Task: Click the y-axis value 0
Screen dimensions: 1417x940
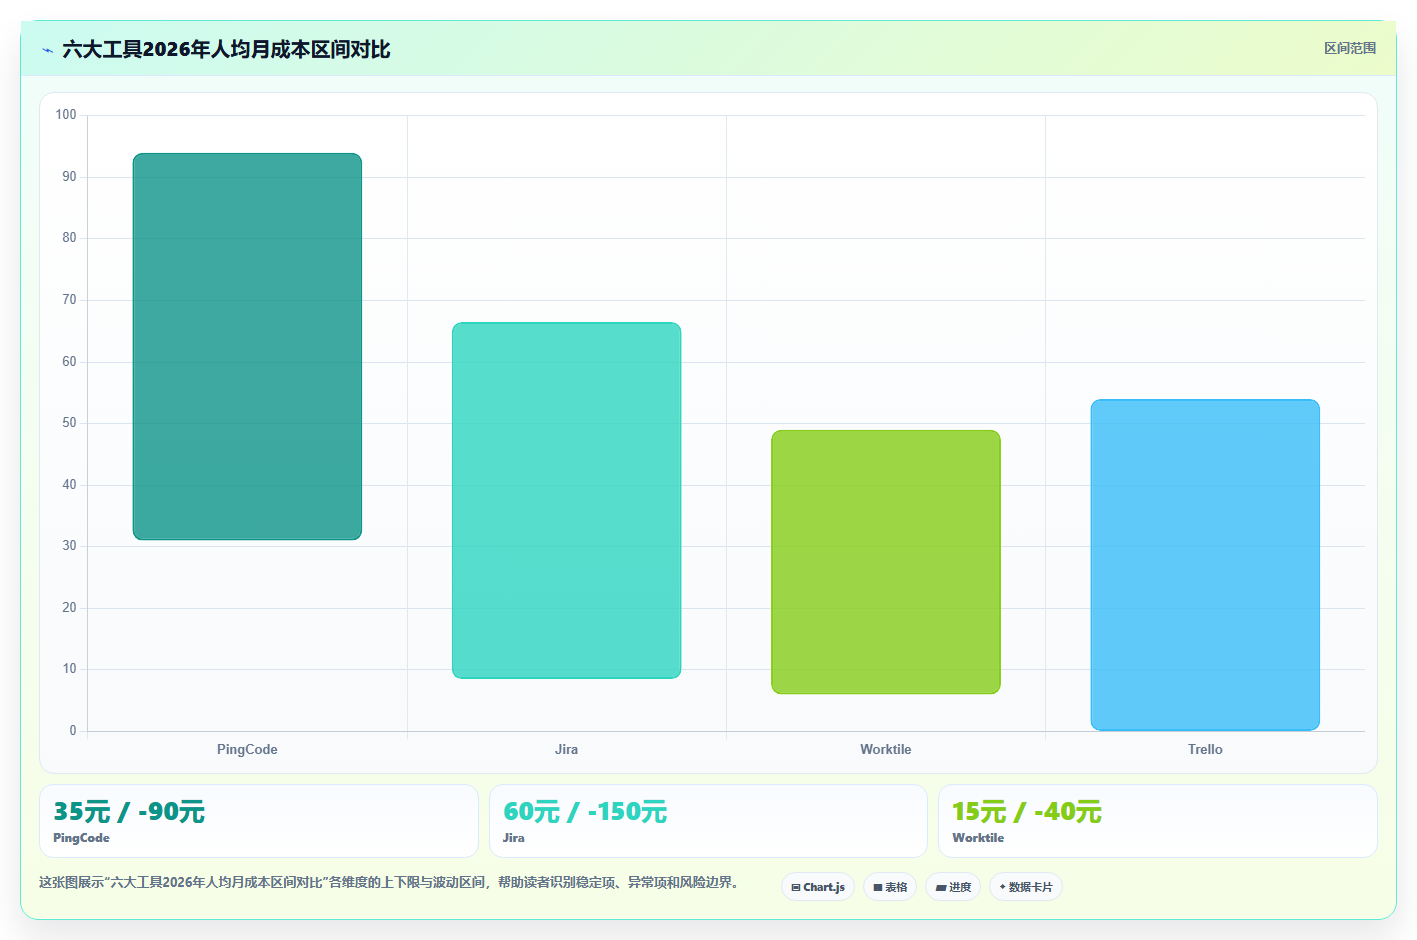Action: click(x=72, y=731)
